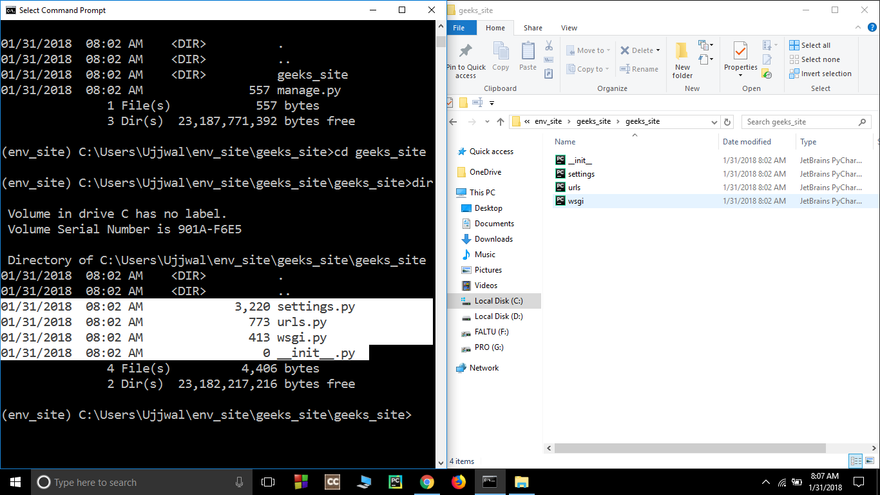This screenshot has width=880, height=495.
Task: Click the horizontal scrollbar in file list
Action: [x=700, y=449]
